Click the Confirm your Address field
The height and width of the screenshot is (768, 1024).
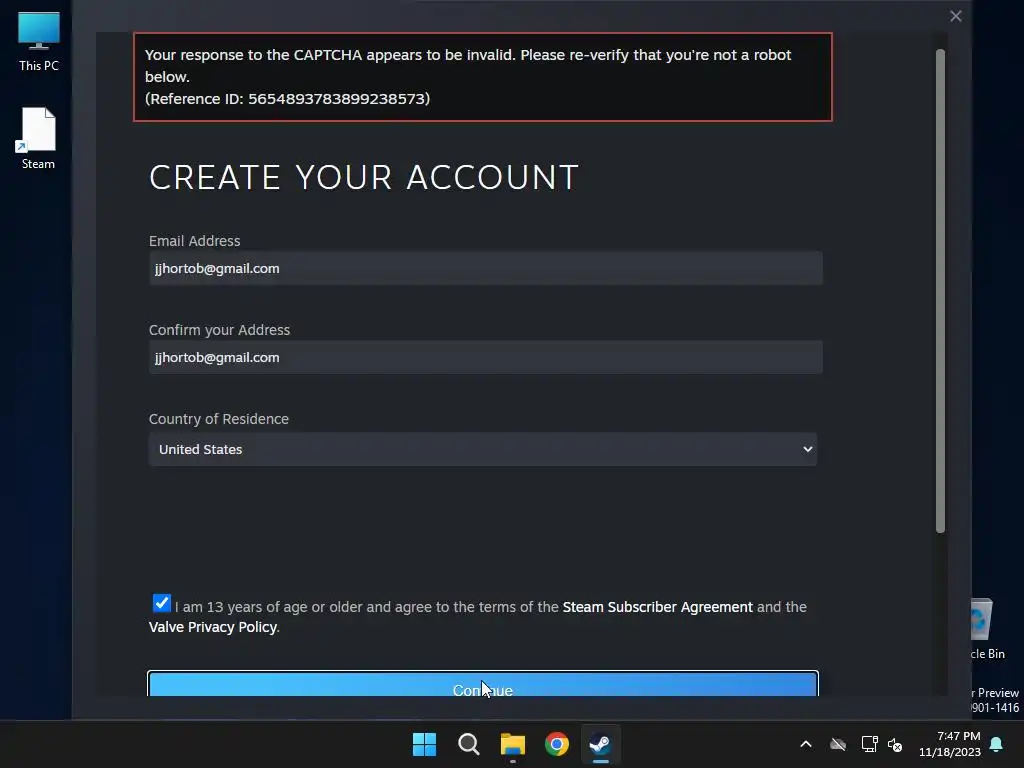point(485,357)
